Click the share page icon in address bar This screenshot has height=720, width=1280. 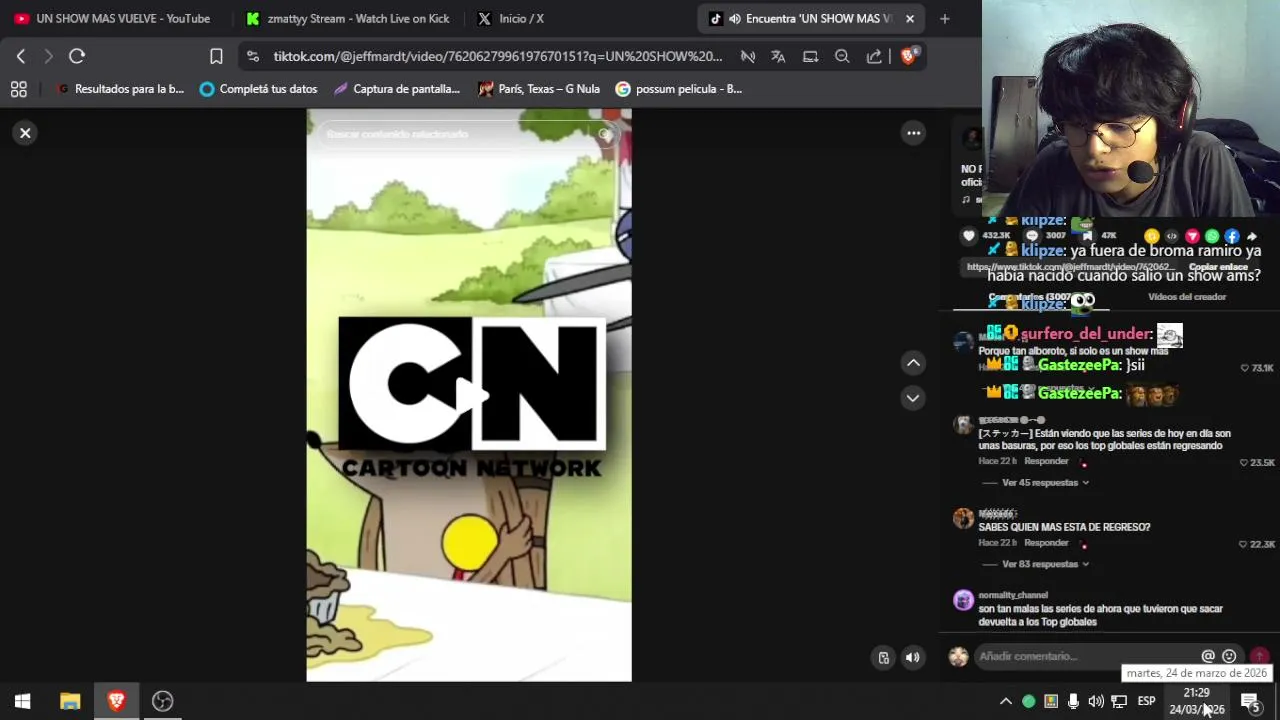[874, 56]
